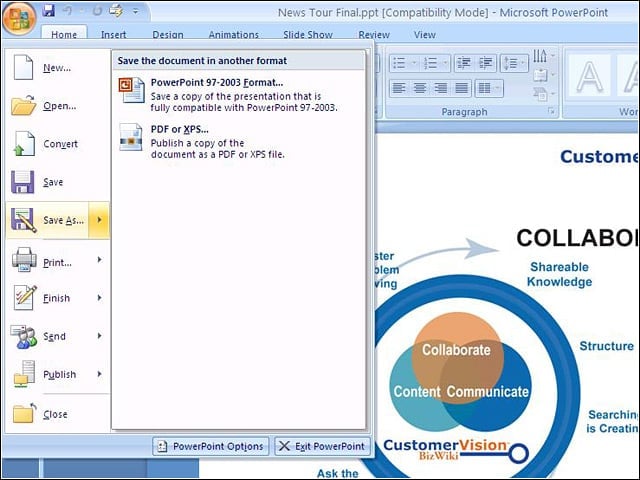
Task: Click the Quick Print icon in quick access toolbar
Action: tap(116, 11)
